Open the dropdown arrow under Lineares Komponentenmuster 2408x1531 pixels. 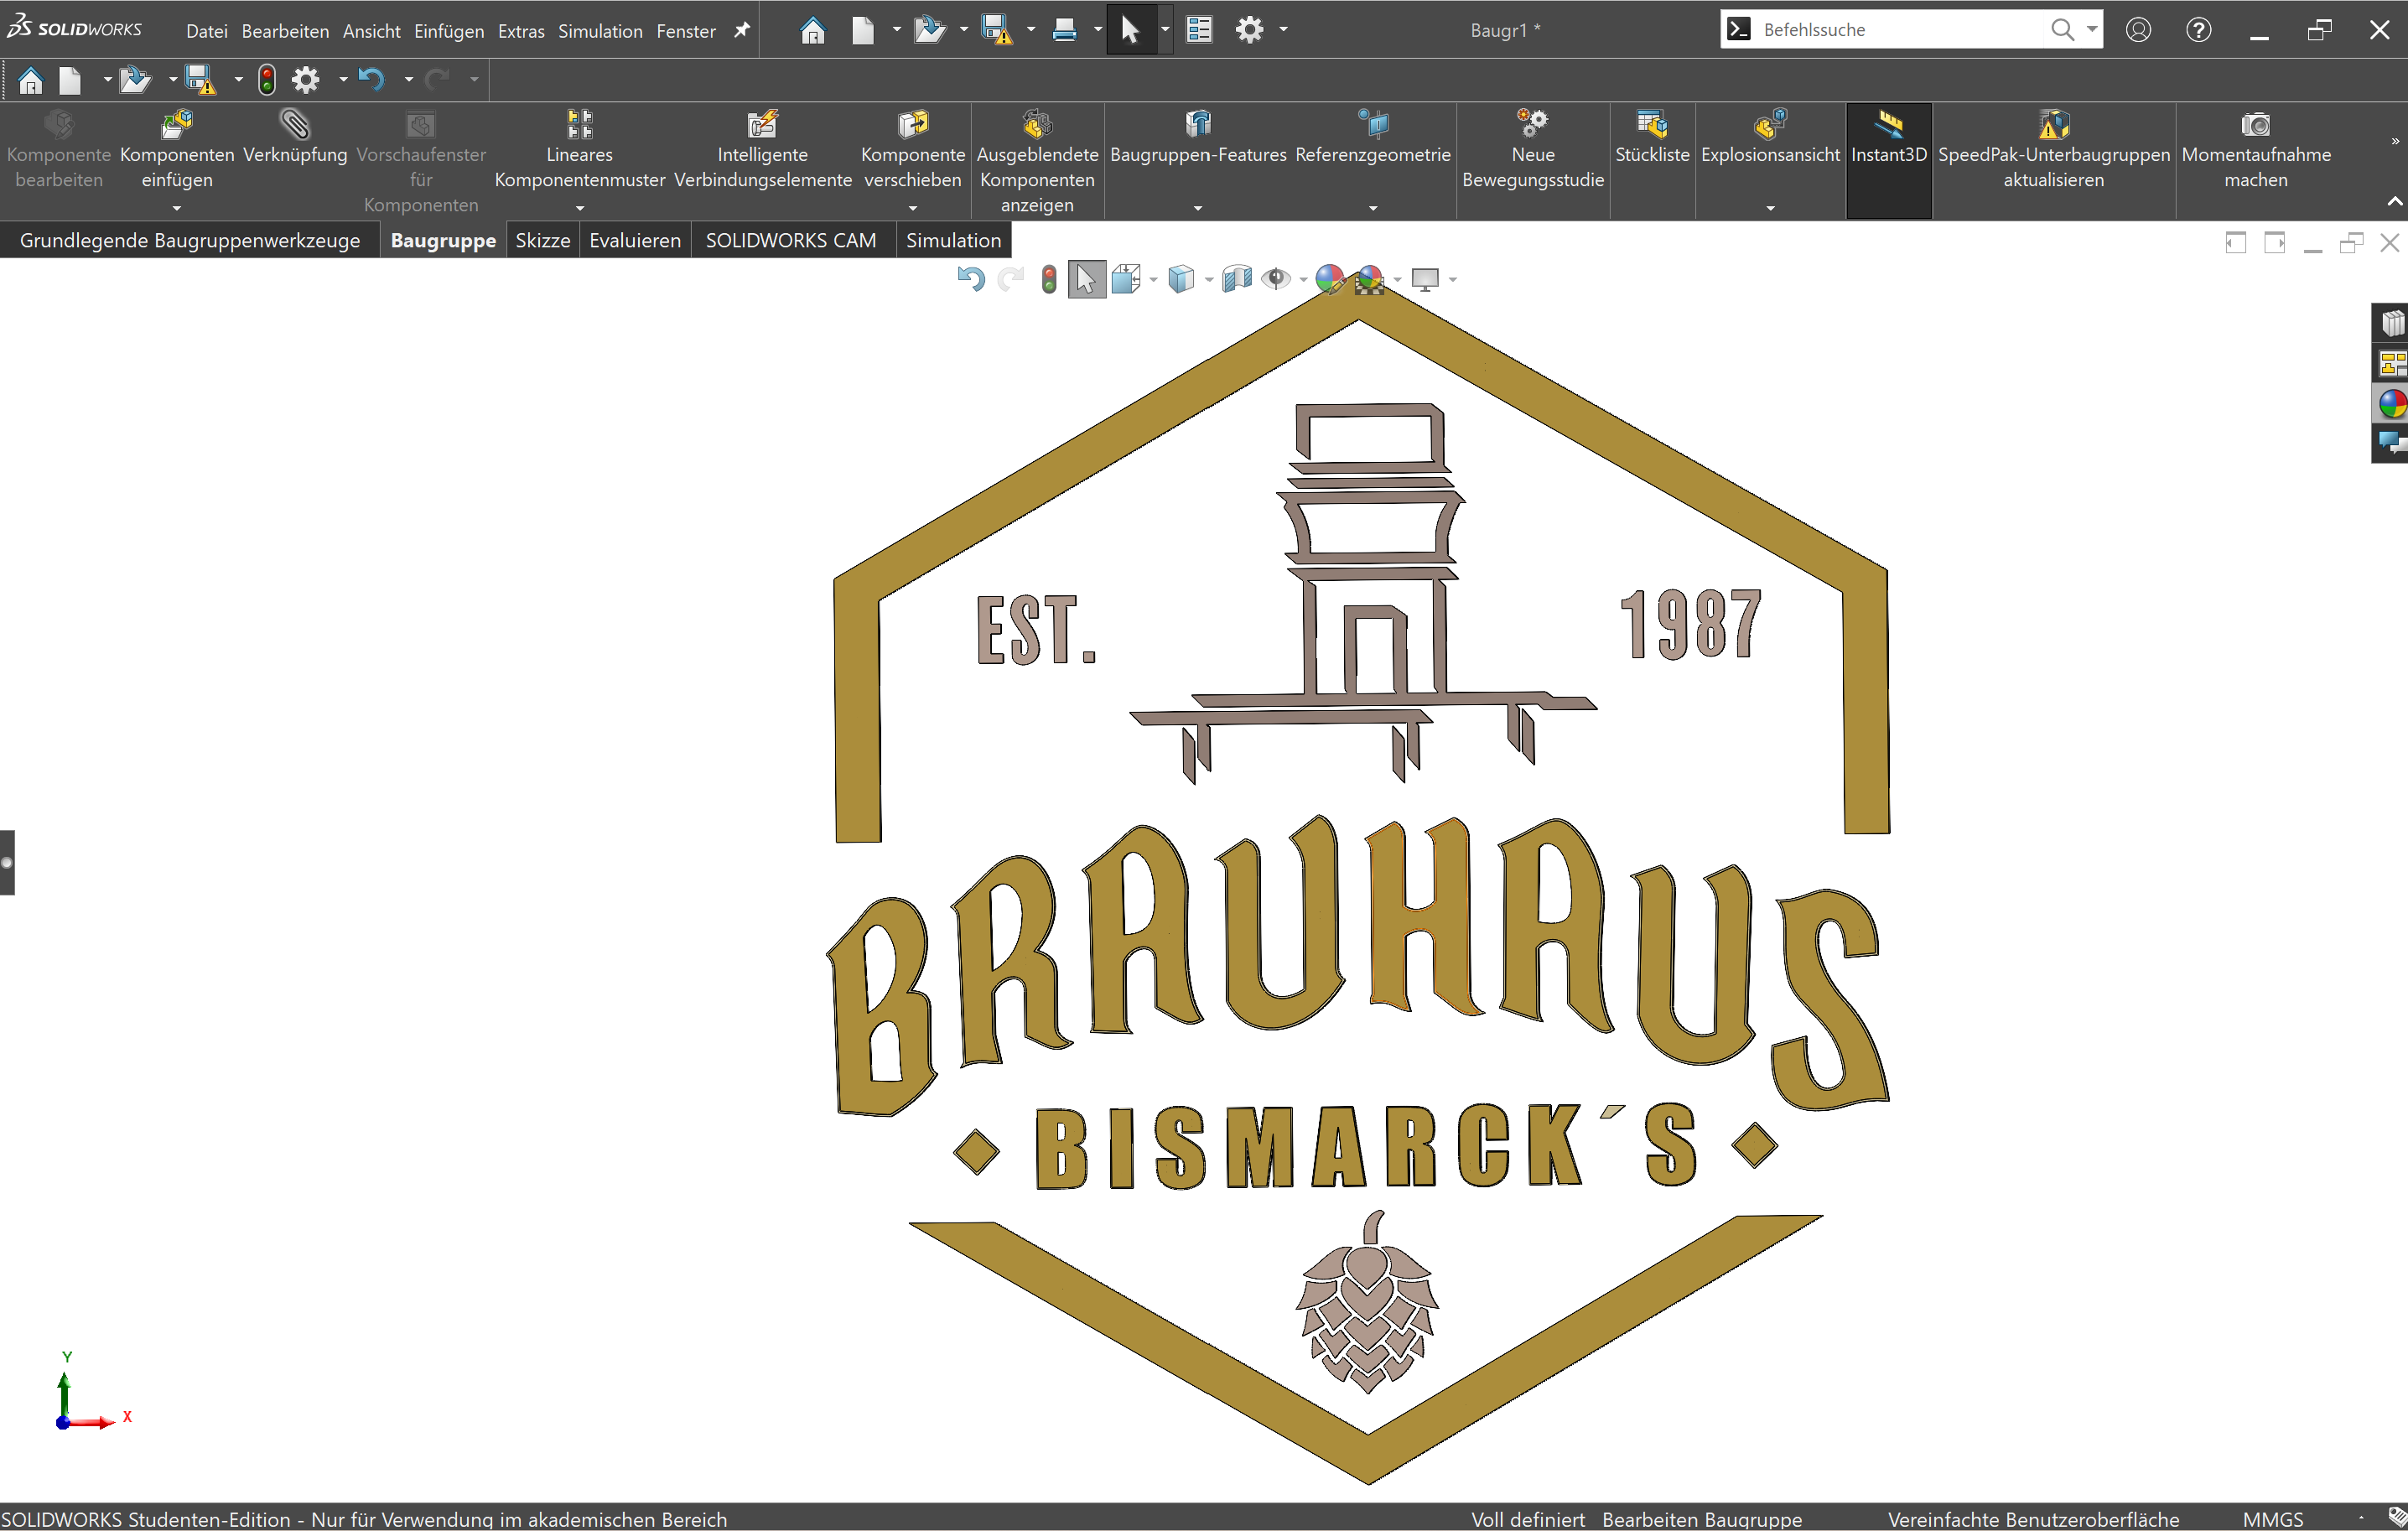580,208
